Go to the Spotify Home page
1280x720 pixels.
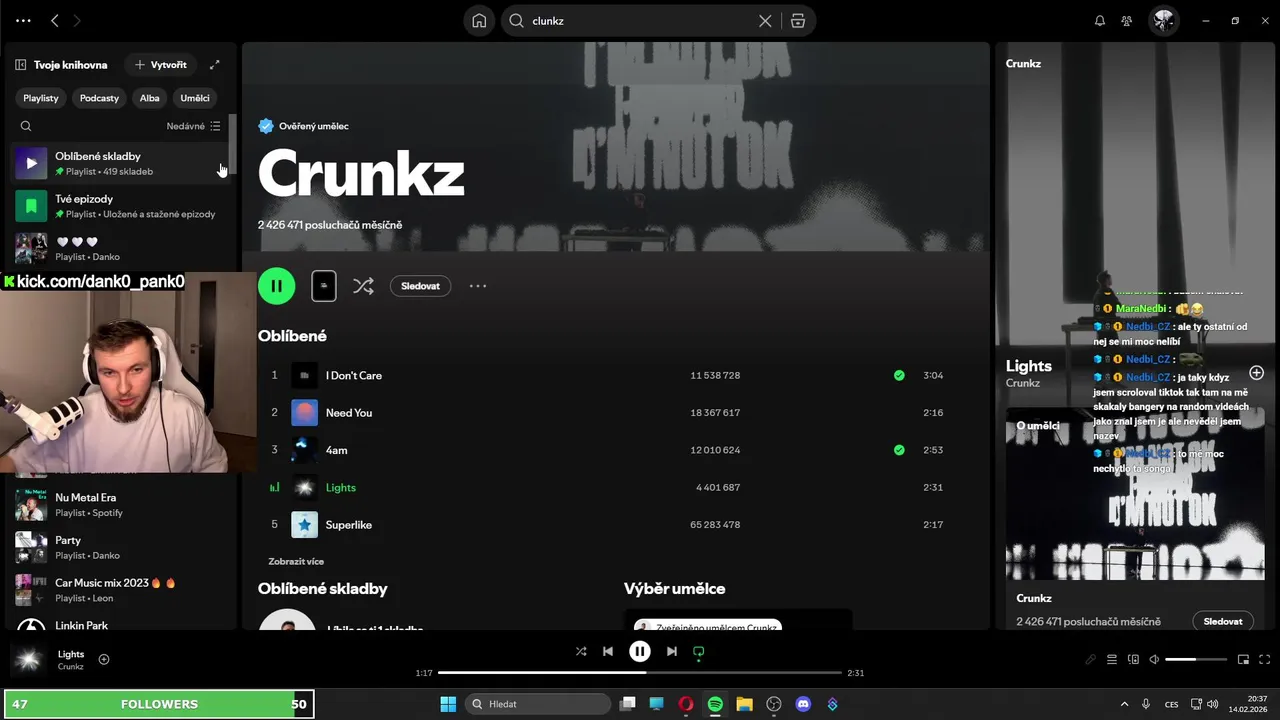coord(480,21)
